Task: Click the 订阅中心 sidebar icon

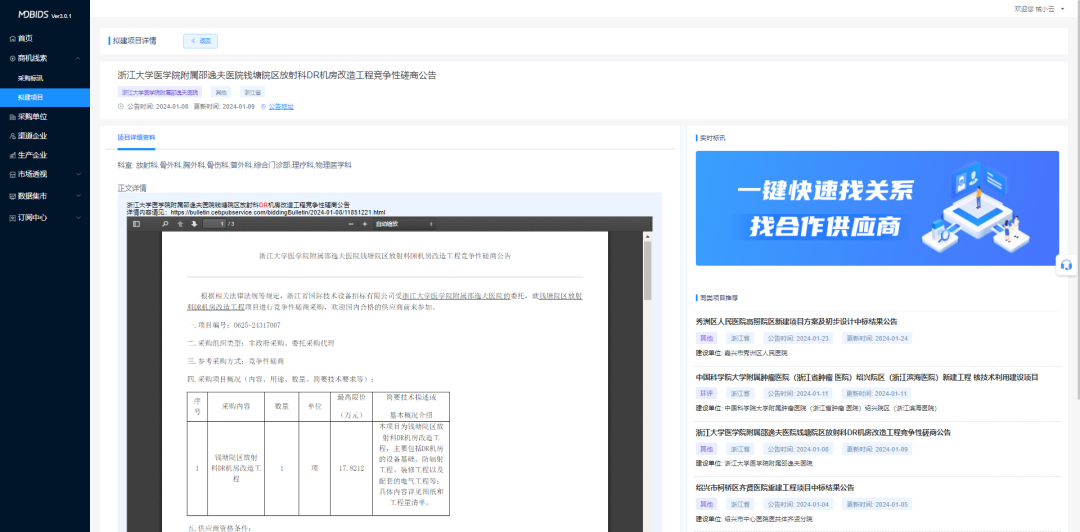Action: [12, 217]
